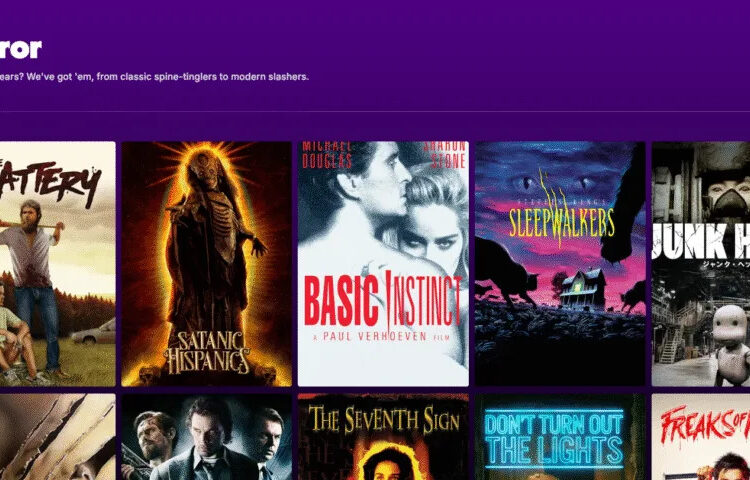
Task: Open The Seventh Sign movie poster
Action: point(383,437)
